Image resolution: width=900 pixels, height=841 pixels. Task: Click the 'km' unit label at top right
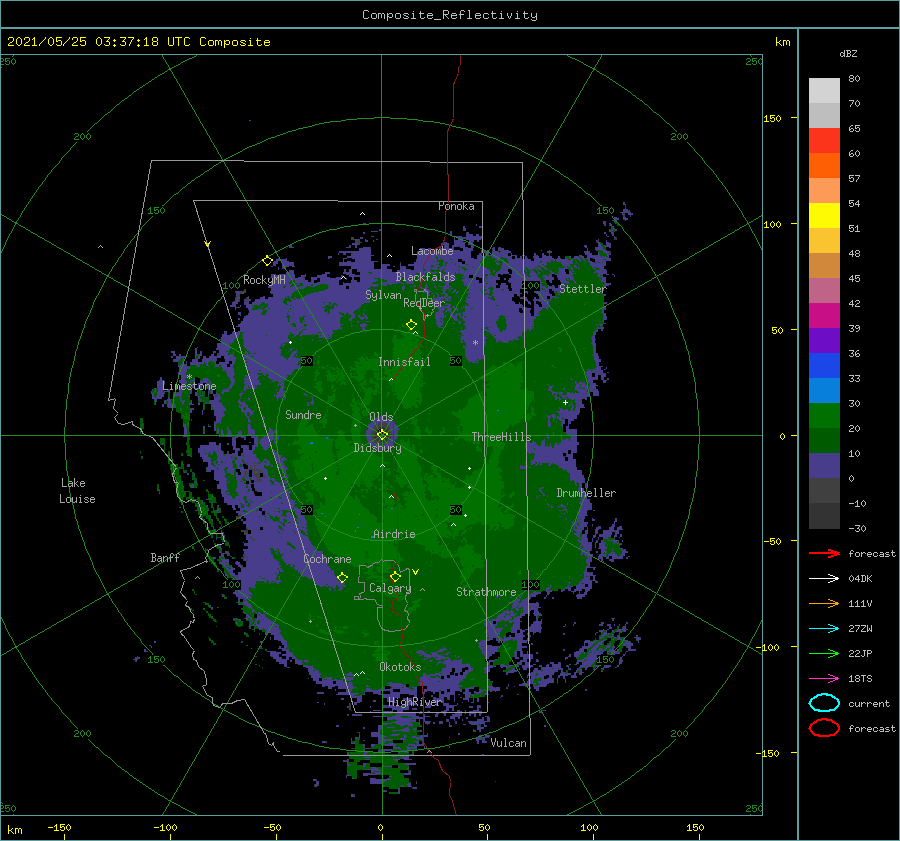point(782,42)
